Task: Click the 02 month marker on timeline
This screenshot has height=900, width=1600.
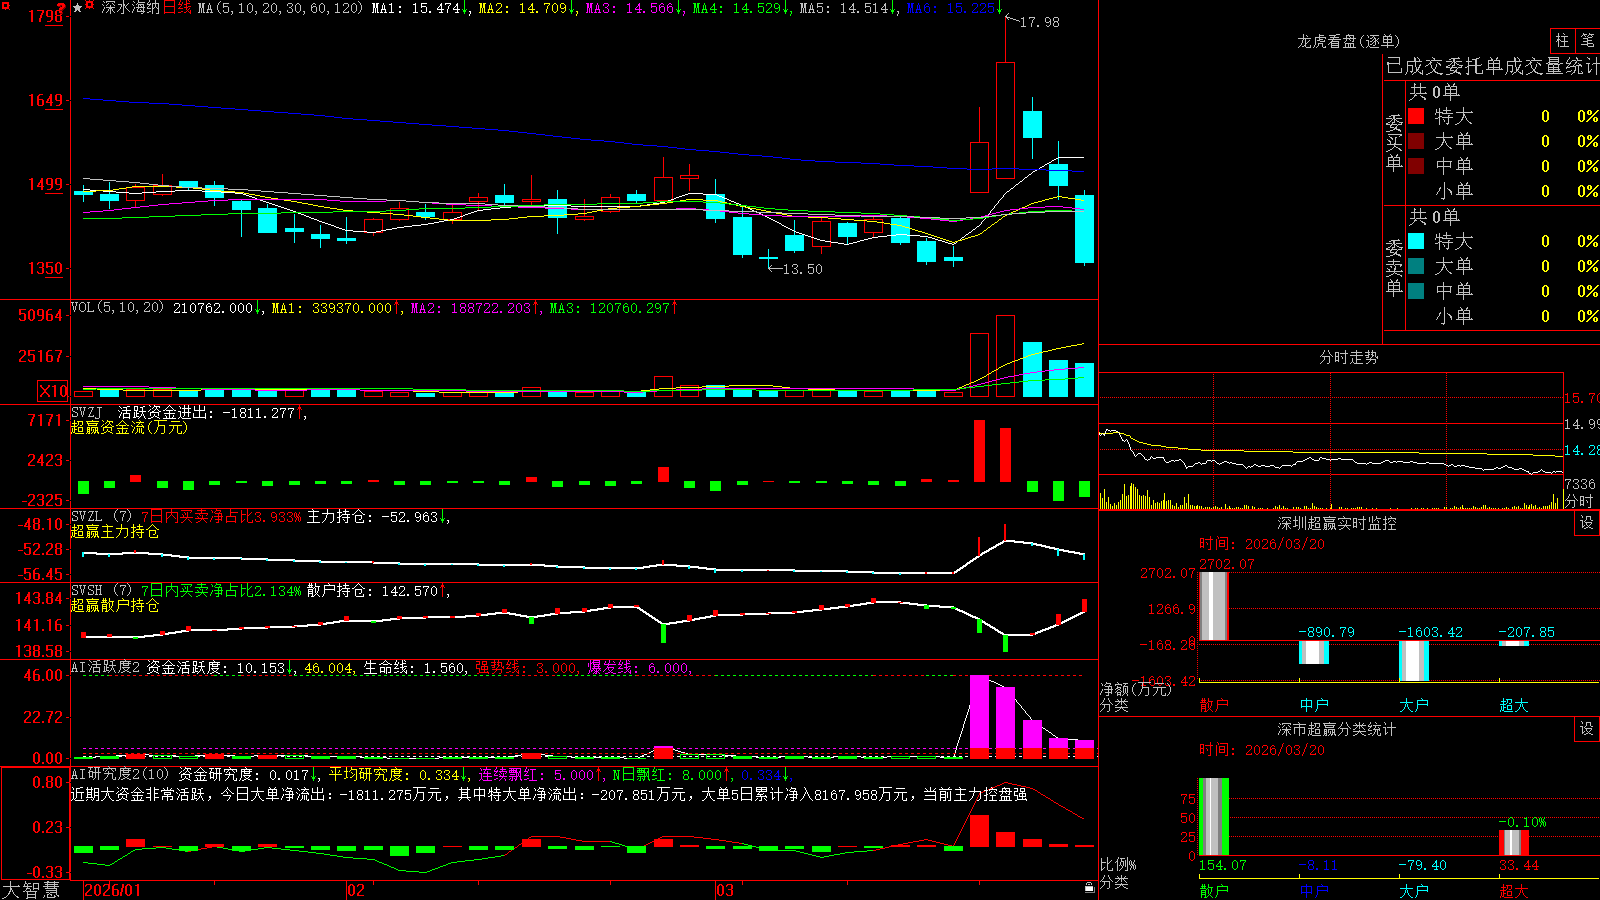Action: [x=356, y=890]
